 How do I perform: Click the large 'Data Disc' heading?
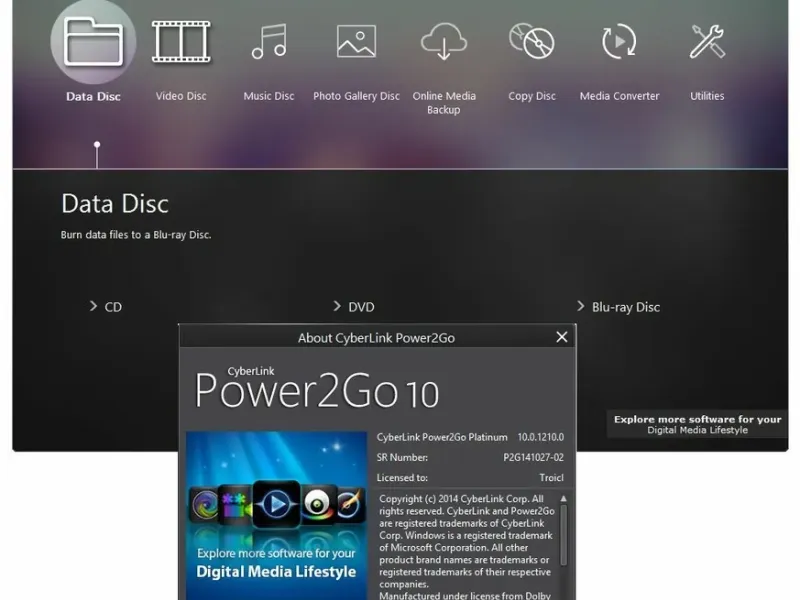pos(115,204)
